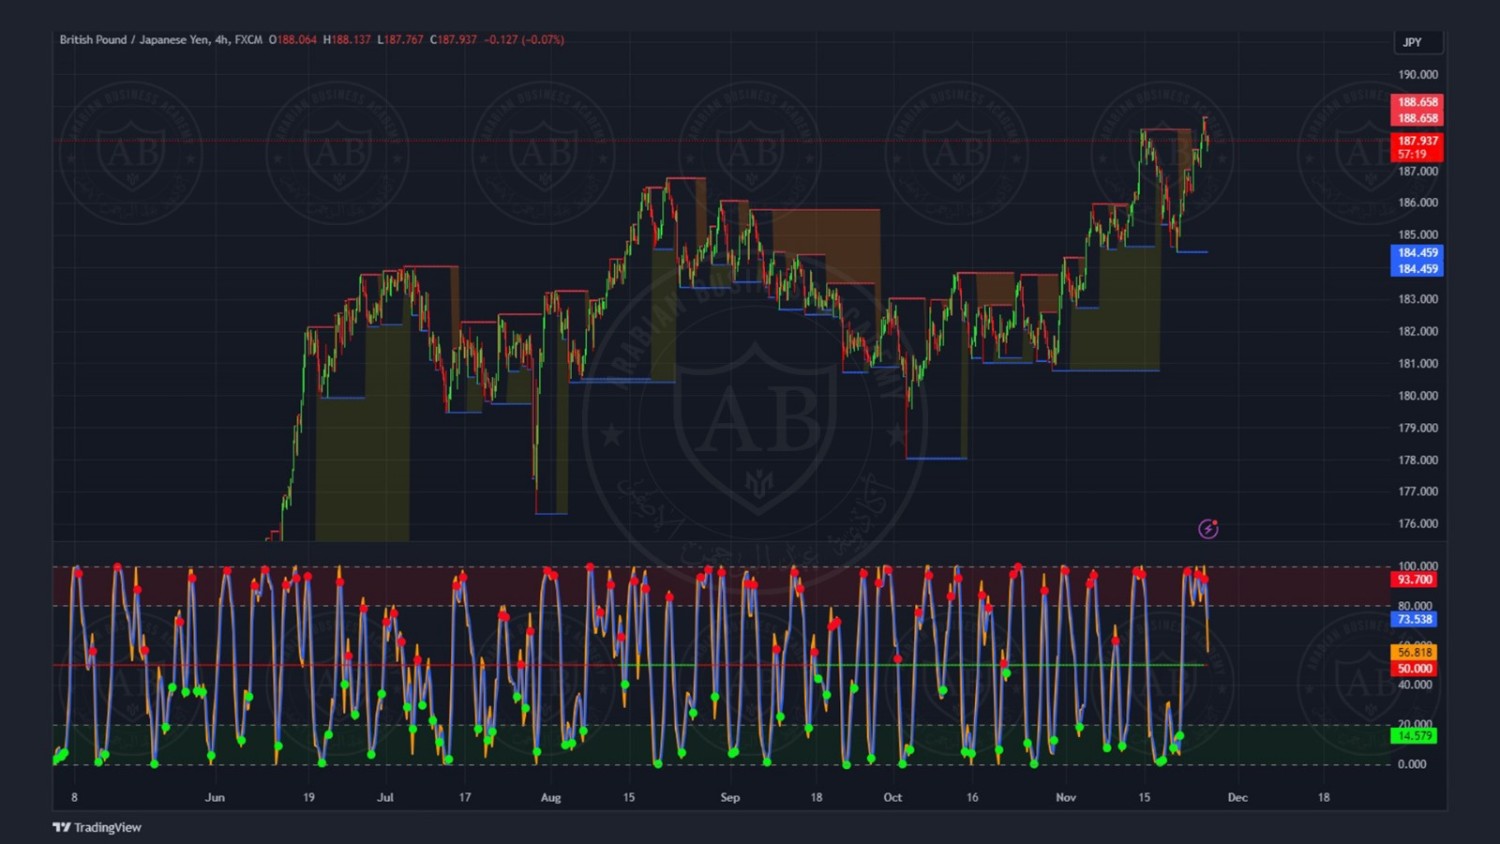
Task: Click the 187.000 price axis value
Action: [1417, 172]
